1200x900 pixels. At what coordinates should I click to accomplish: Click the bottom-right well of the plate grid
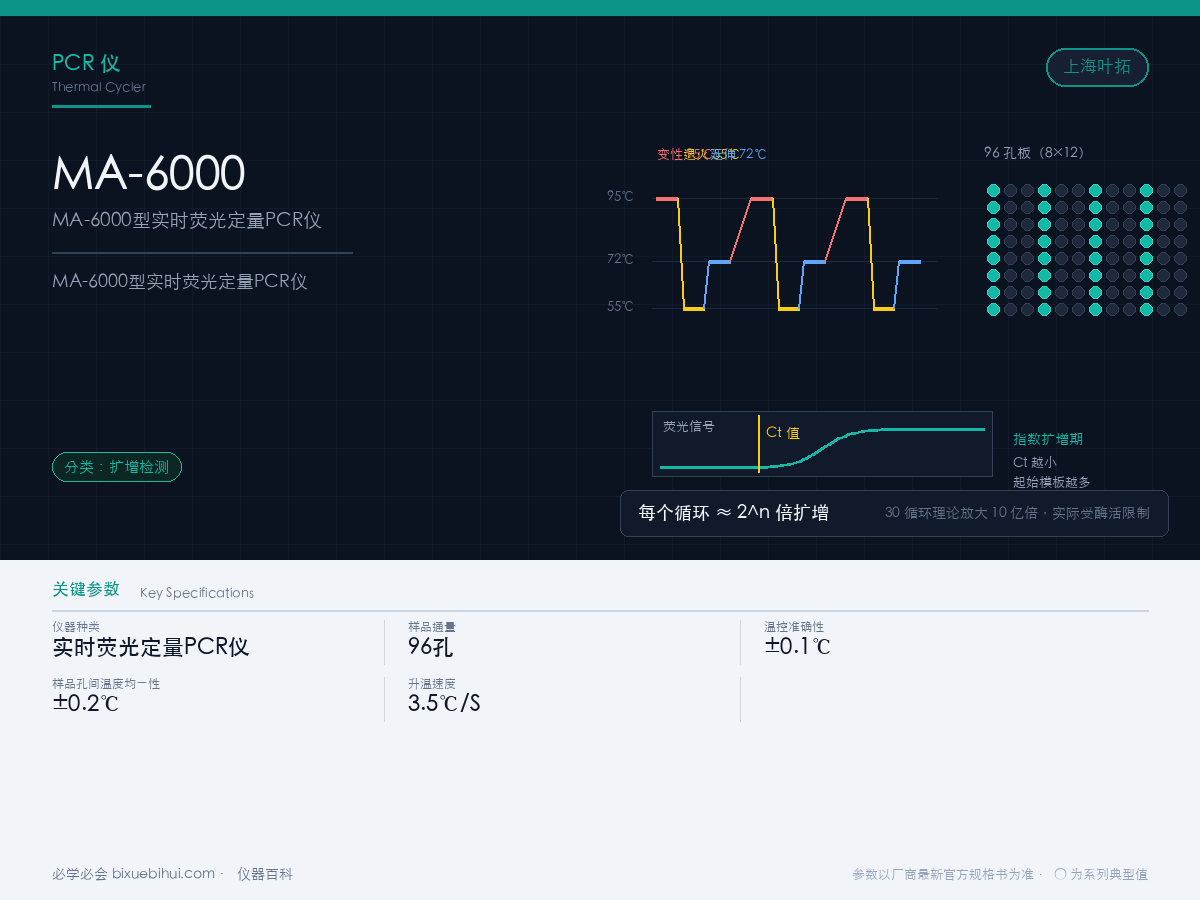pos(1180,309)
